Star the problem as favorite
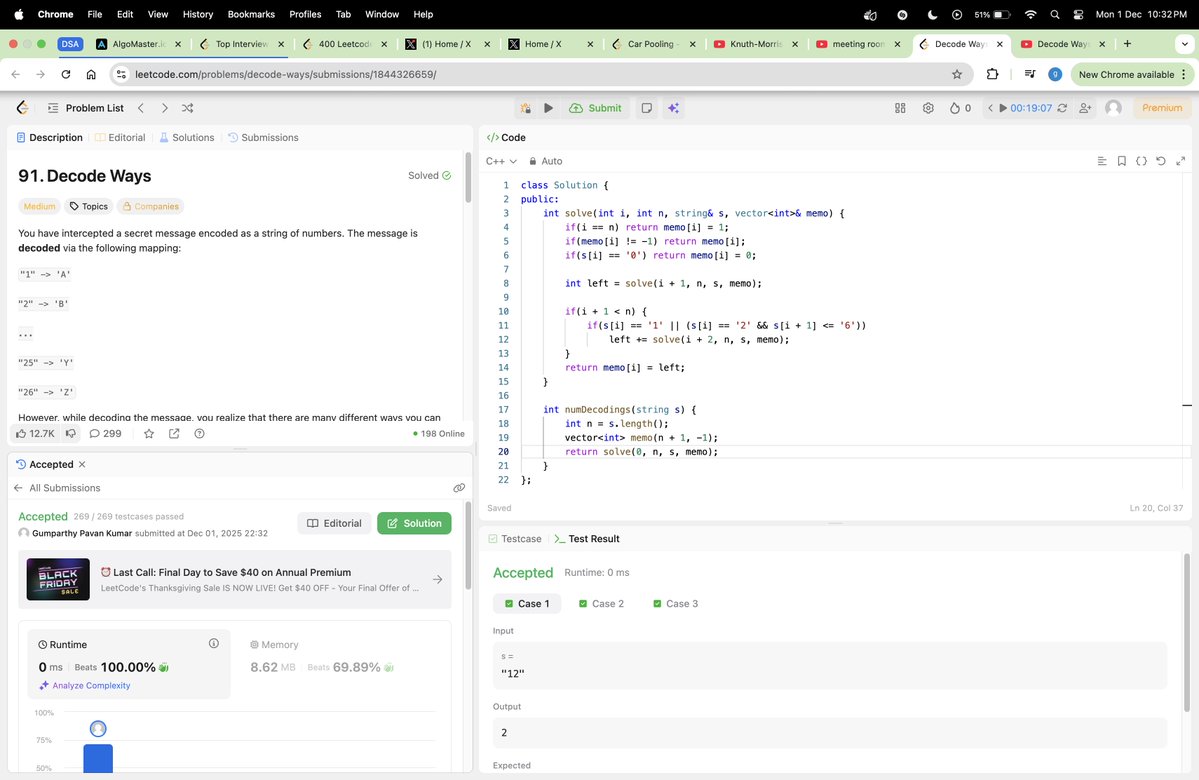This screenshot has width=1199, height=780. coord(149,434)
